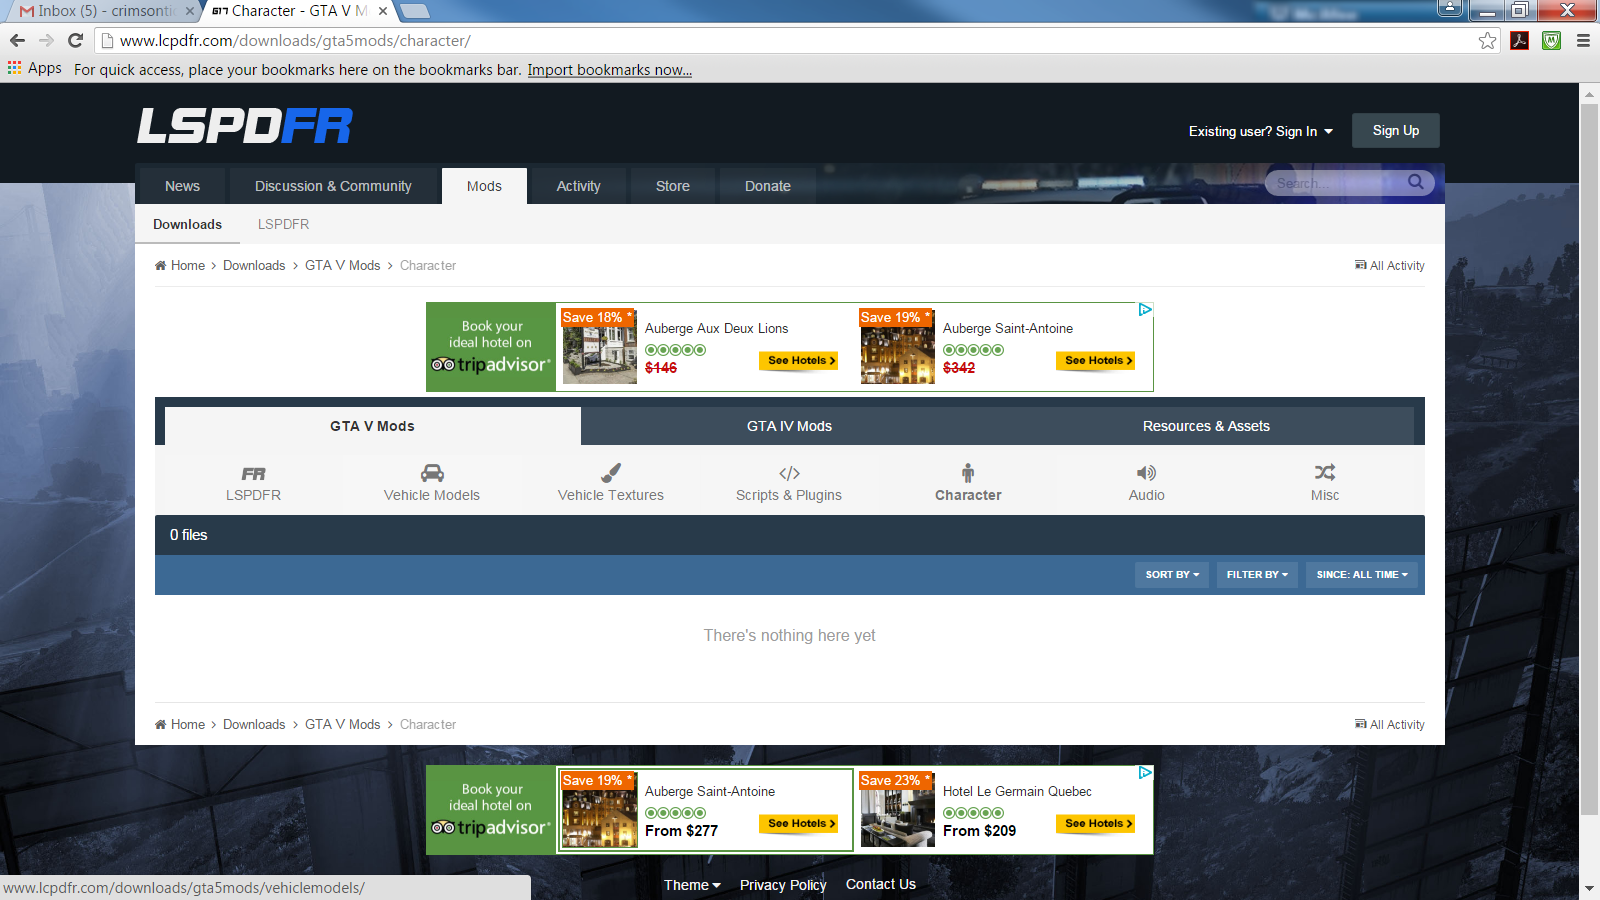Click Auberge Saint-Antoine $342 hotel thumbnail

click(897, 347)
